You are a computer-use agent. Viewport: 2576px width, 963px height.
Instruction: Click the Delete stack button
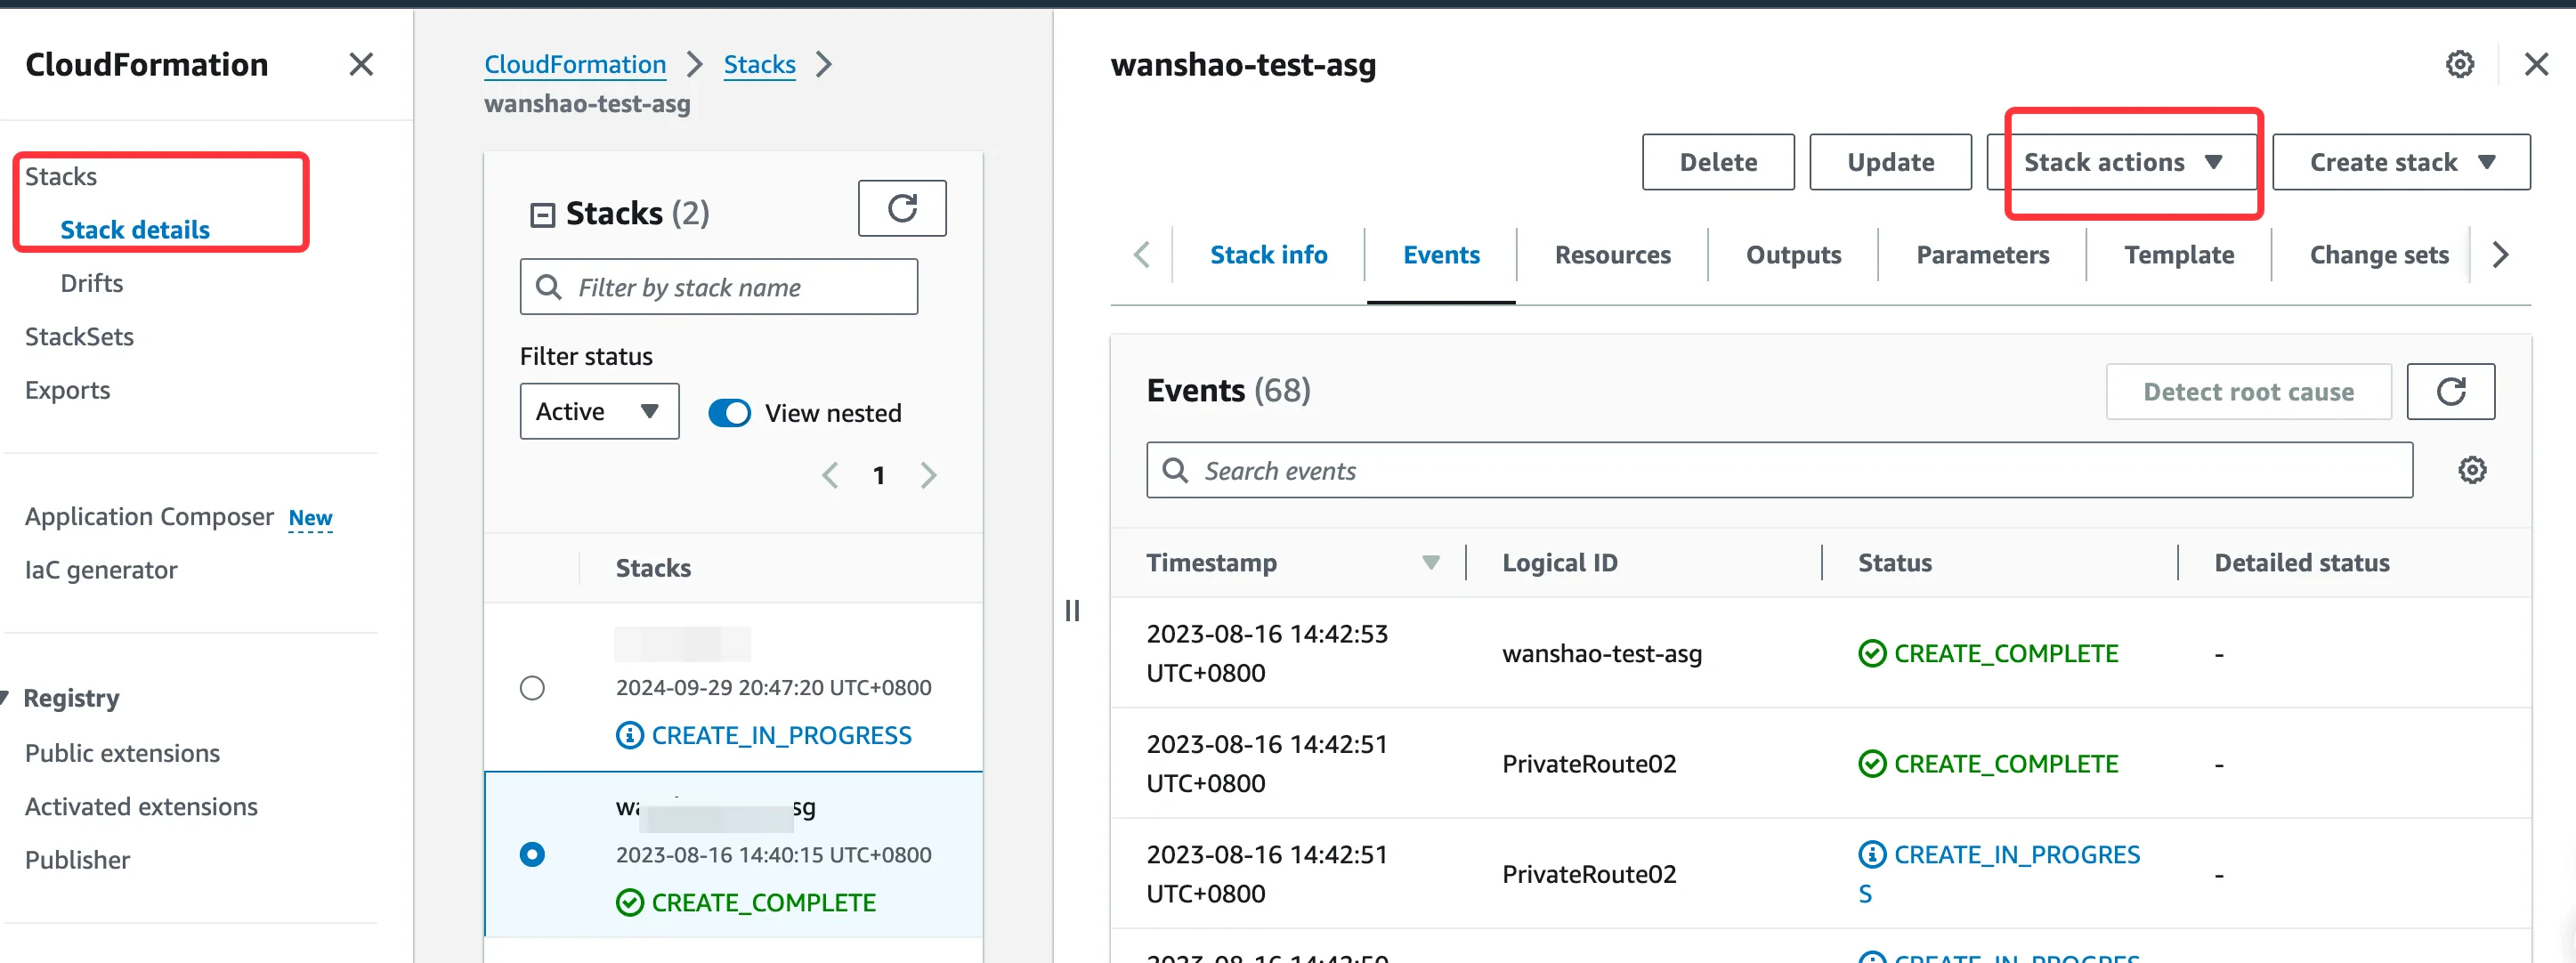click(1717, 162)
